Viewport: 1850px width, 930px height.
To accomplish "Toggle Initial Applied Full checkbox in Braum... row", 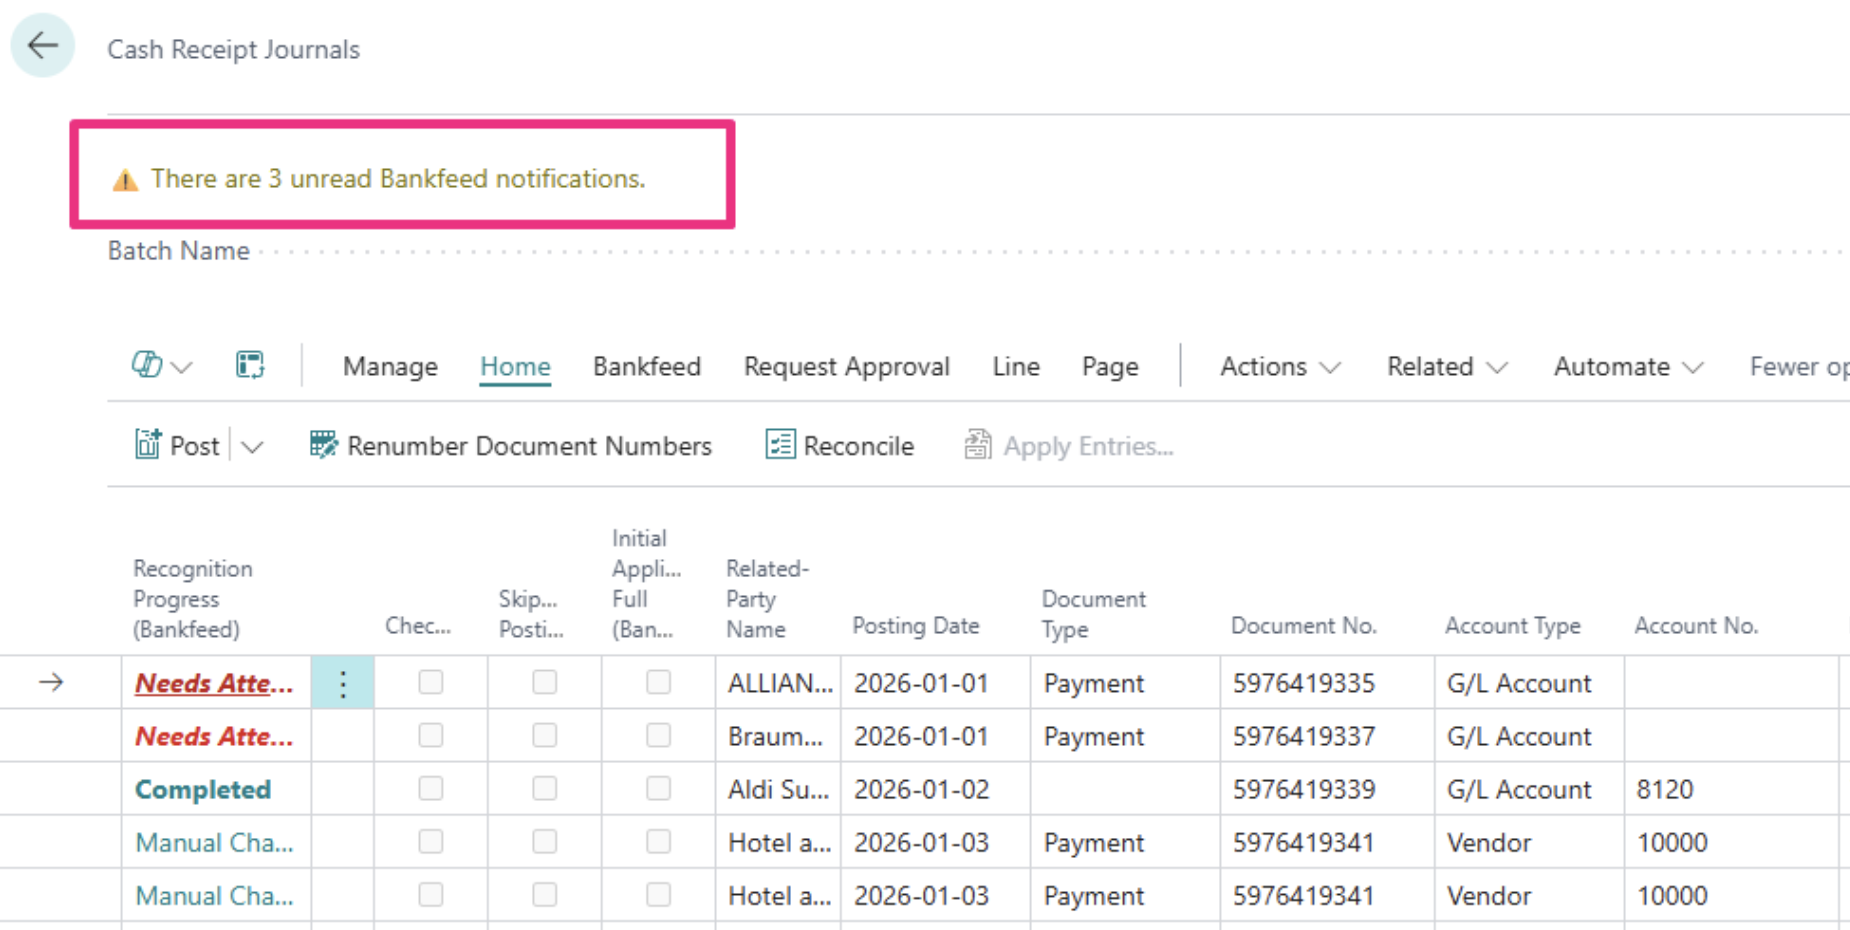I will [659, 735].
